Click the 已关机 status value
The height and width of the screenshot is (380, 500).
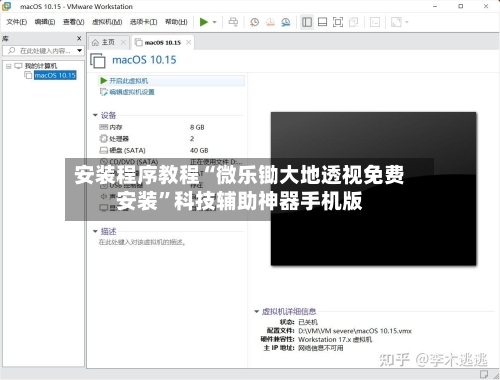[x=308, y=322]
